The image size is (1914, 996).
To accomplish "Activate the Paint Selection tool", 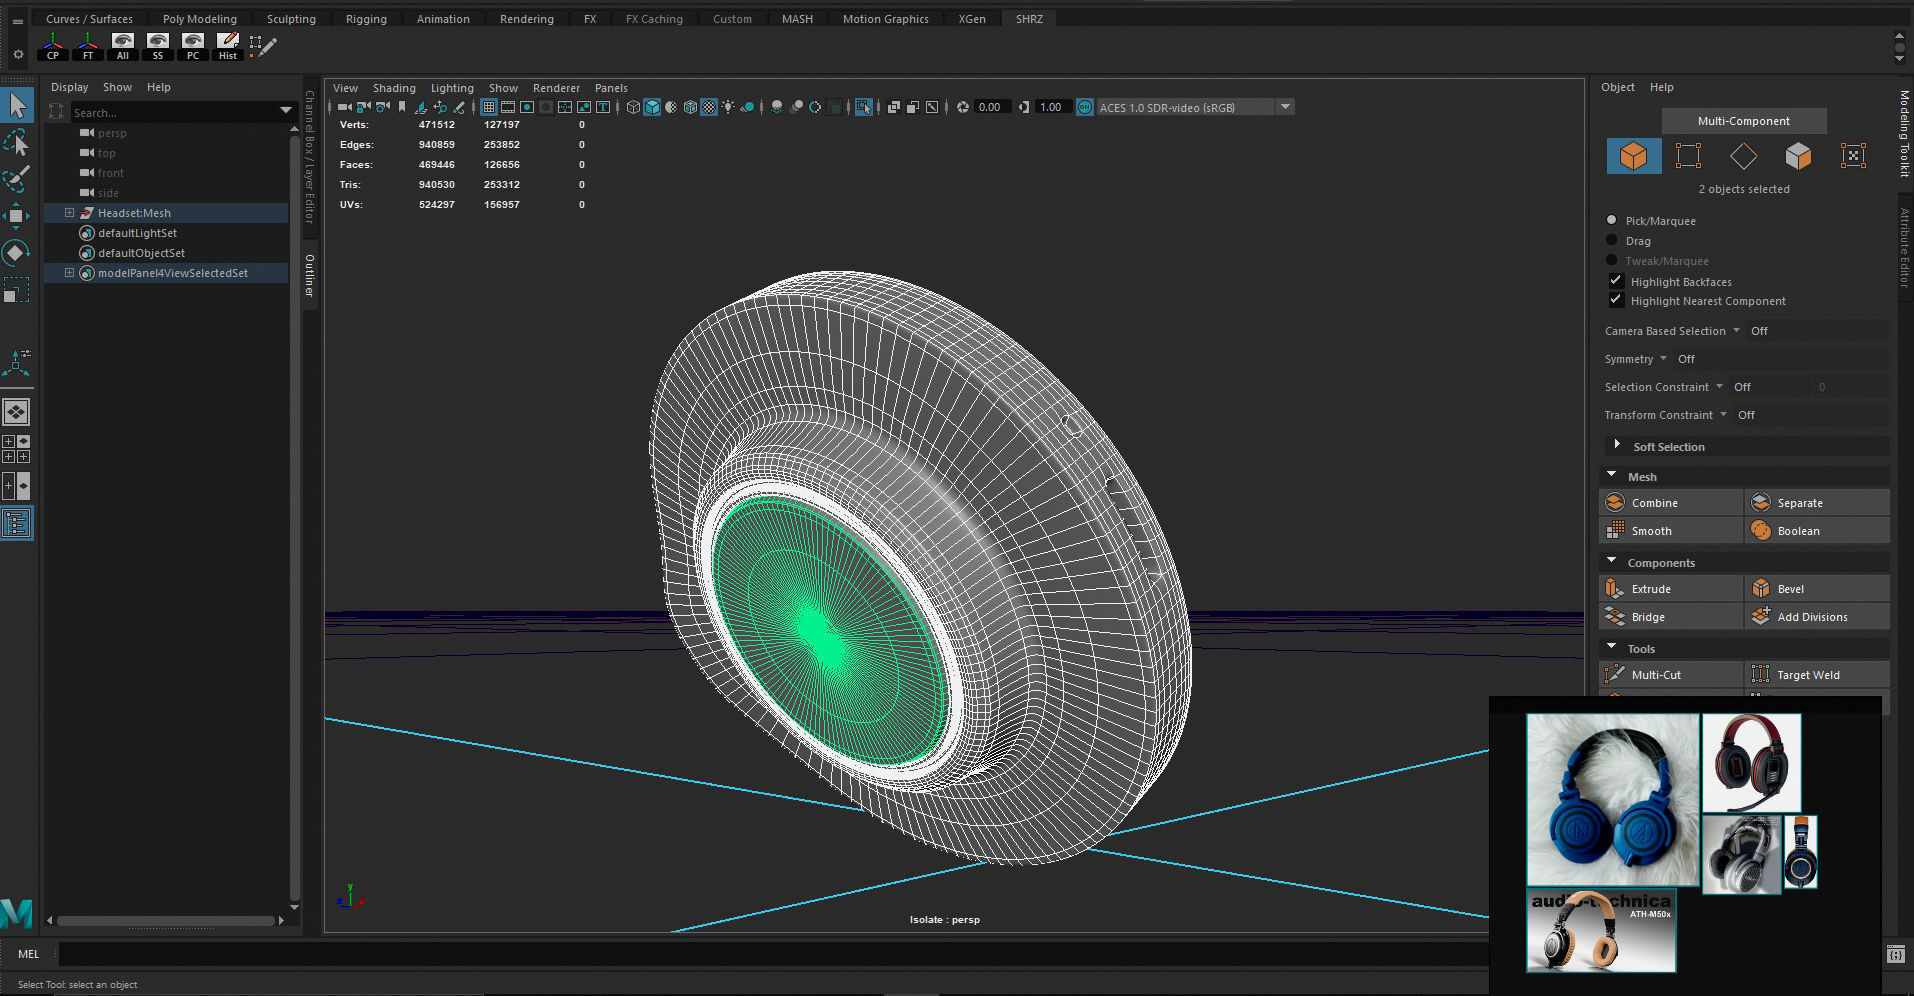I will coord(17,180).
